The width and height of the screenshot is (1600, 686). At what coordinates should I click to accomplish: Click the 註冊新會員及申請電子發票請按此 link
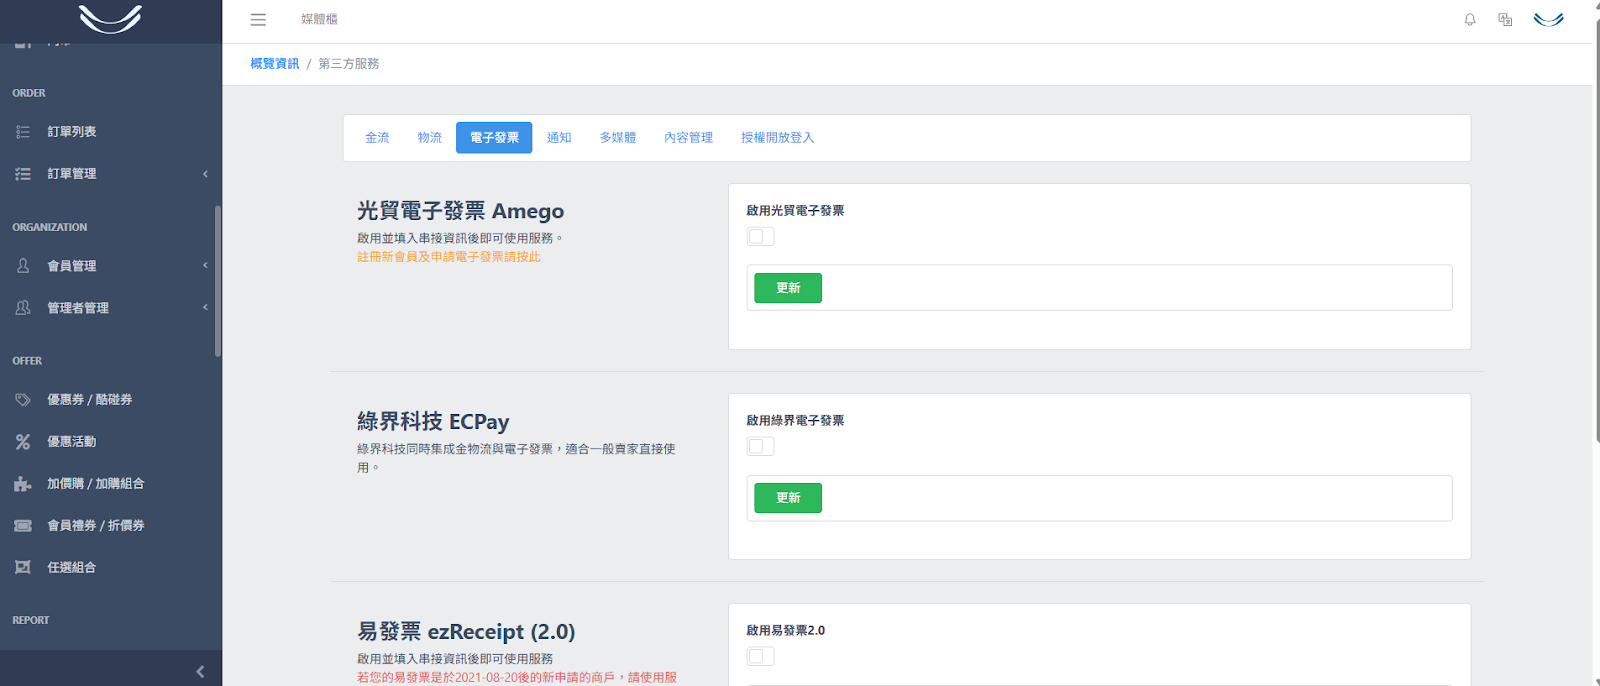click(449, 257)
